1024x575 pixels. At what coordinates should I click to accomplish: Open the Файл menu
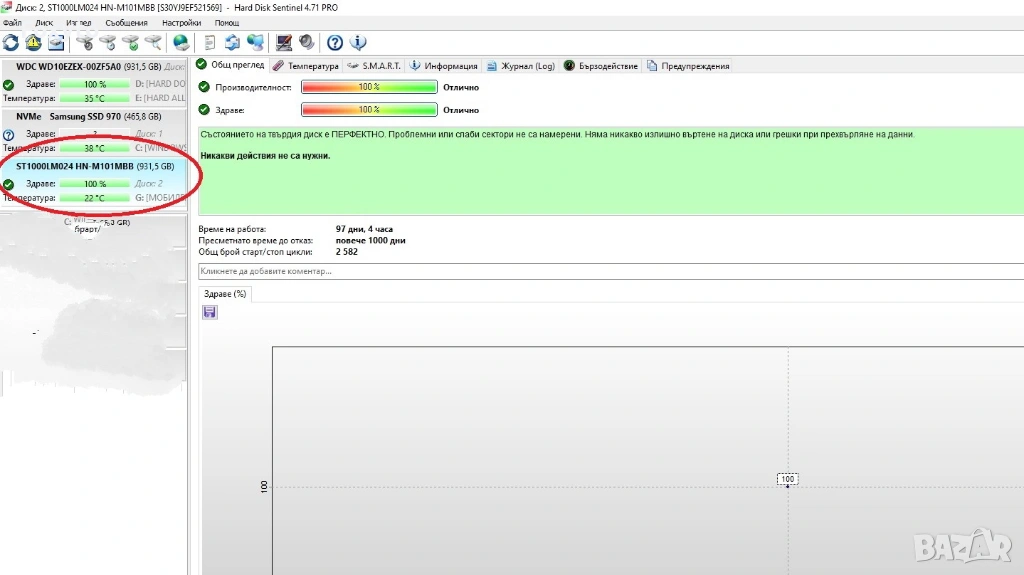12,22
